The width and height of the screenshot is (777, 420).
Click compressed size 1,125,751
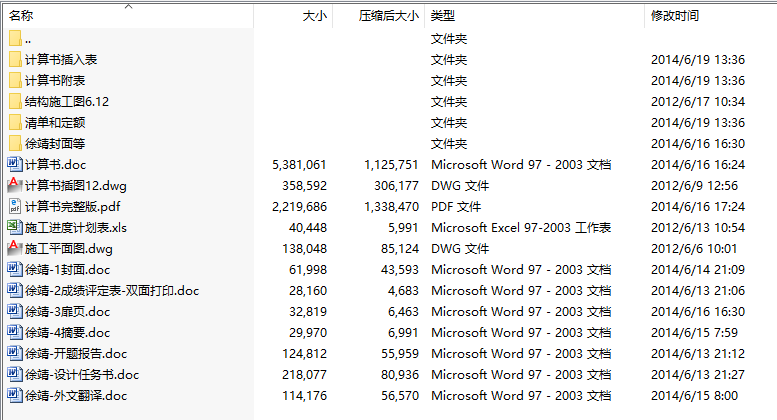[x=391, y=164]
